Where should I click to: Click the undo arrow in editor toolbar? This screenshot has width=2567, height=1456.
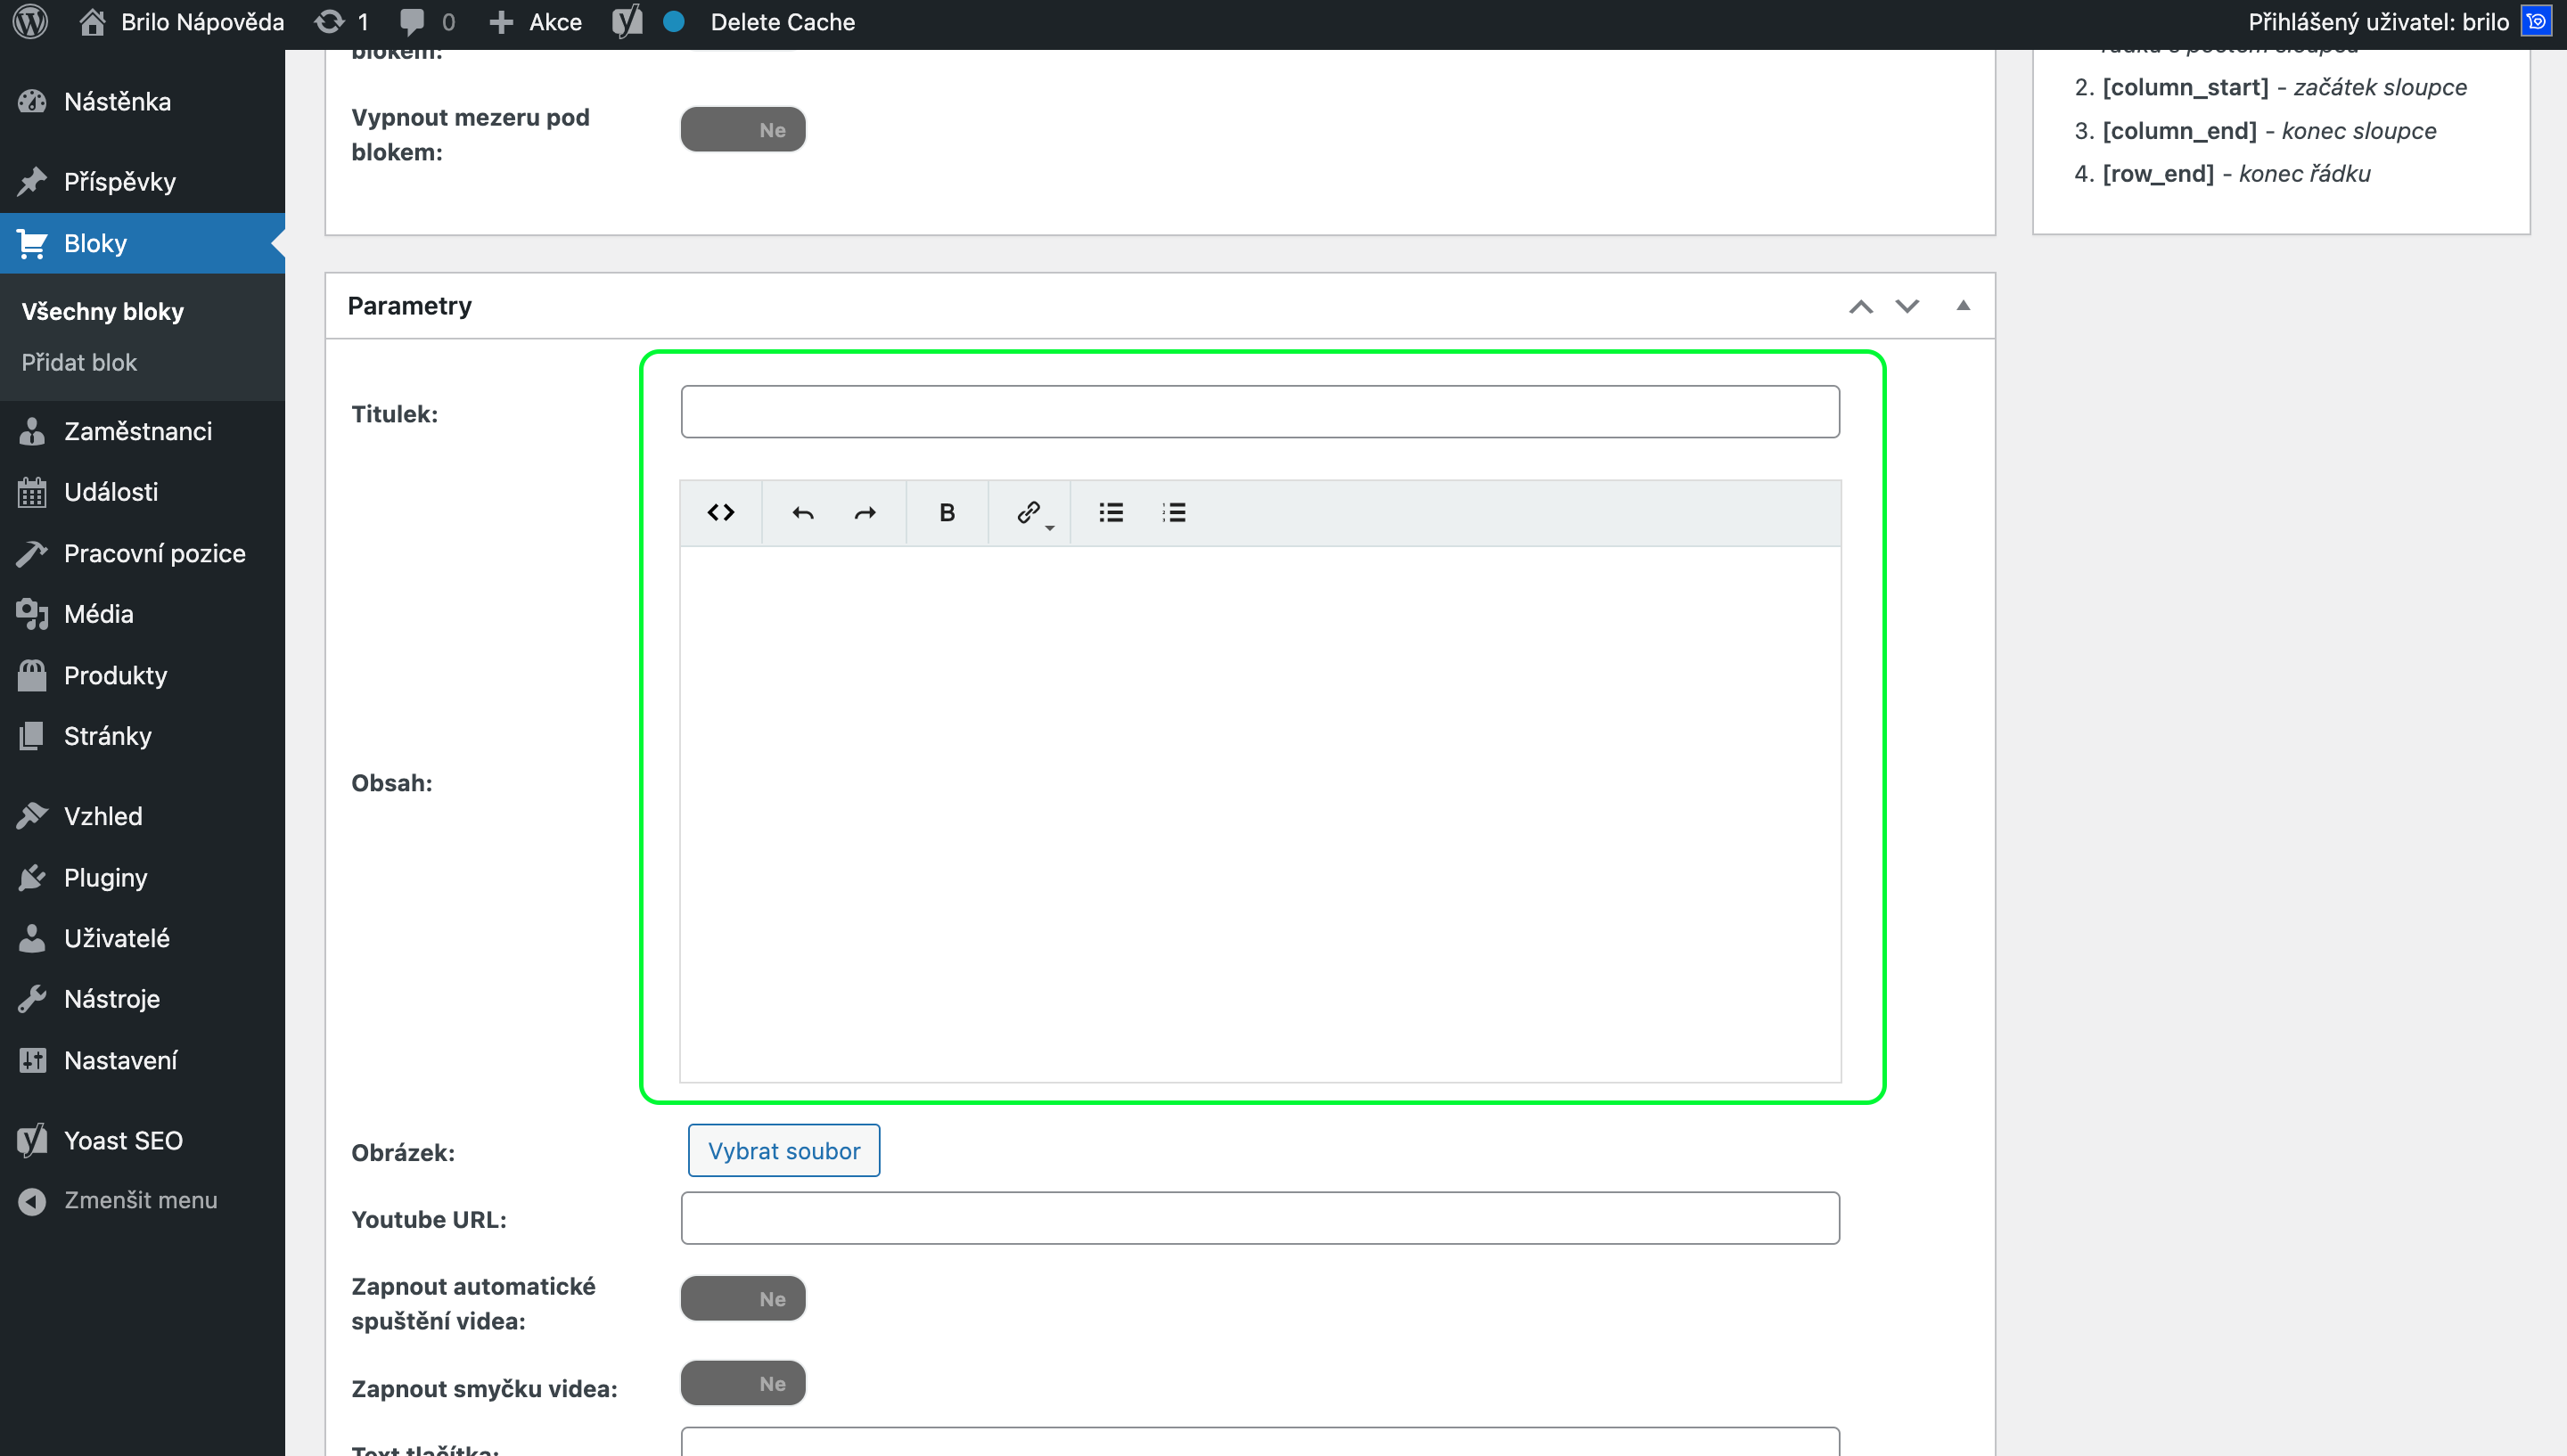[802, 513]
